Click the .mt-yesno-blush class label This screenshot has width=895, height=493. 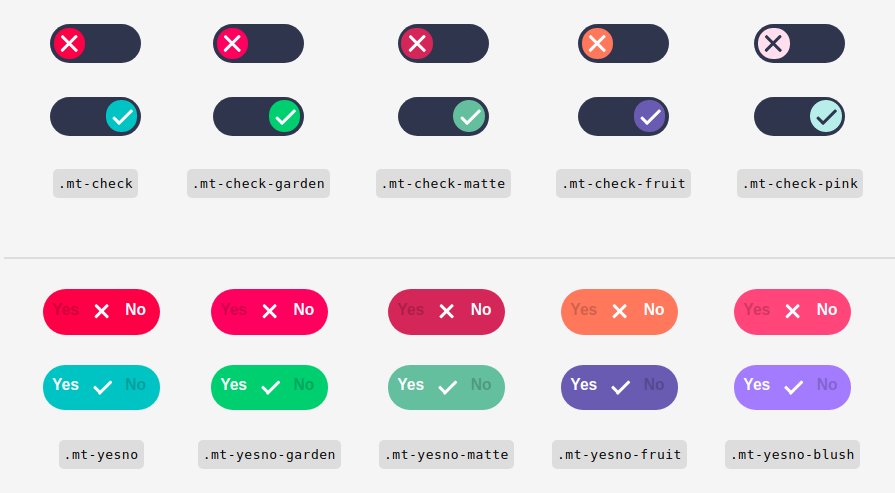coord(792,455)
